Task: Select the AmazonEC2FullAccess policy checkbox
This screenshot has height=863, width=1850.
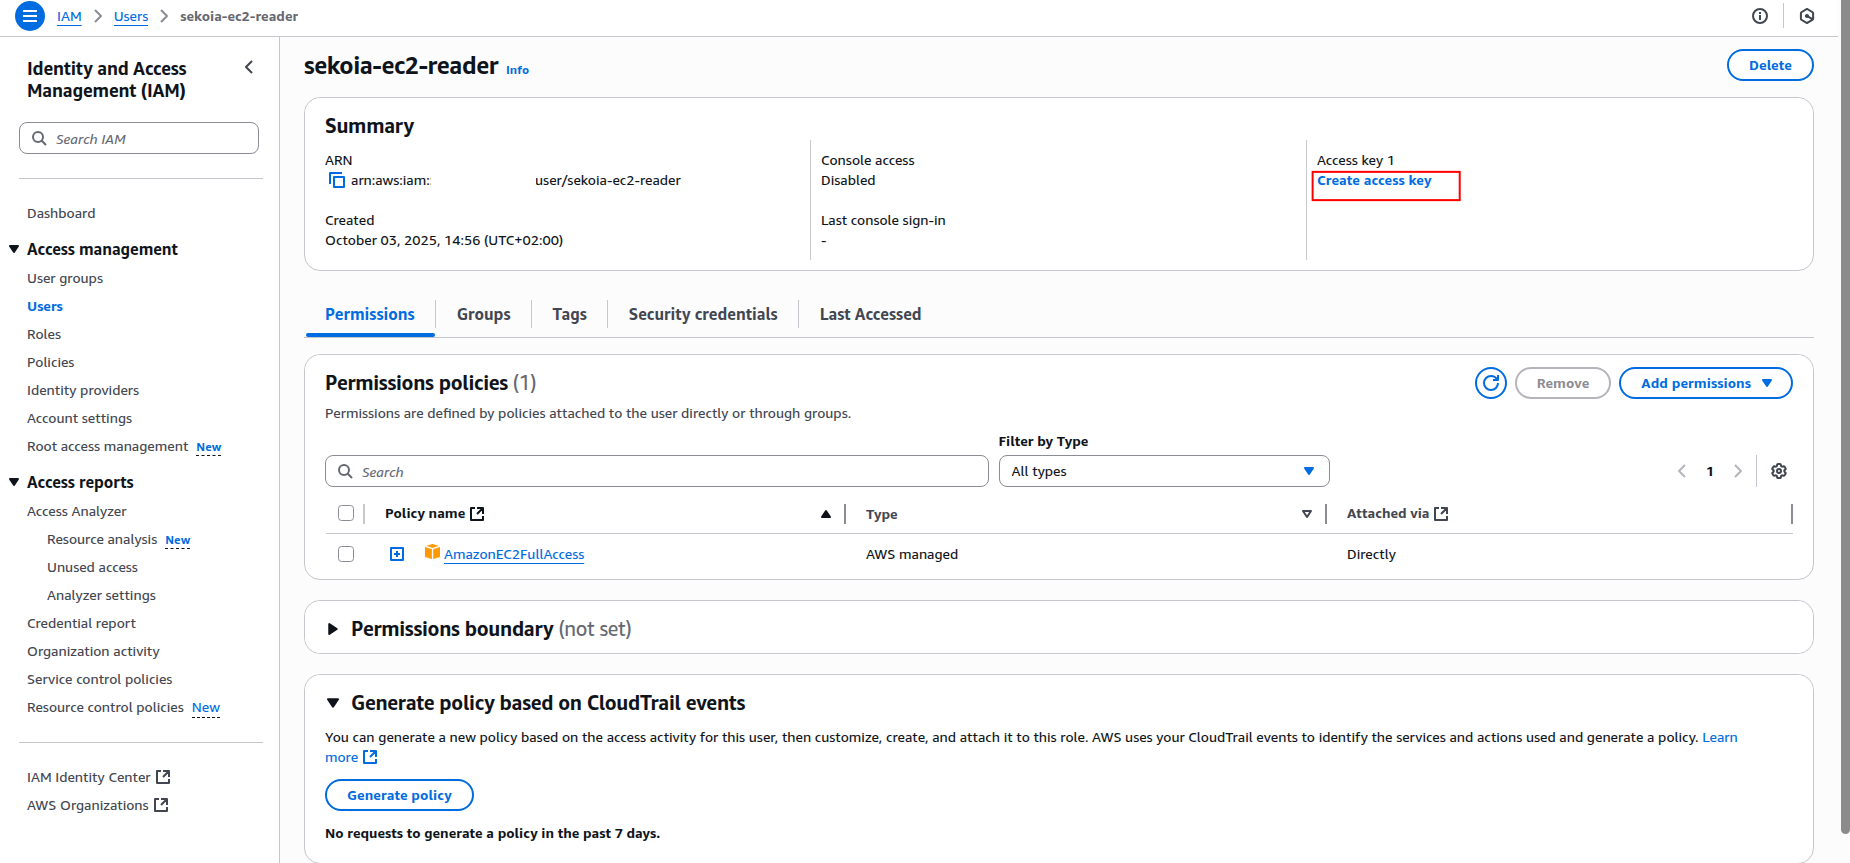Action: click(346, 554)
